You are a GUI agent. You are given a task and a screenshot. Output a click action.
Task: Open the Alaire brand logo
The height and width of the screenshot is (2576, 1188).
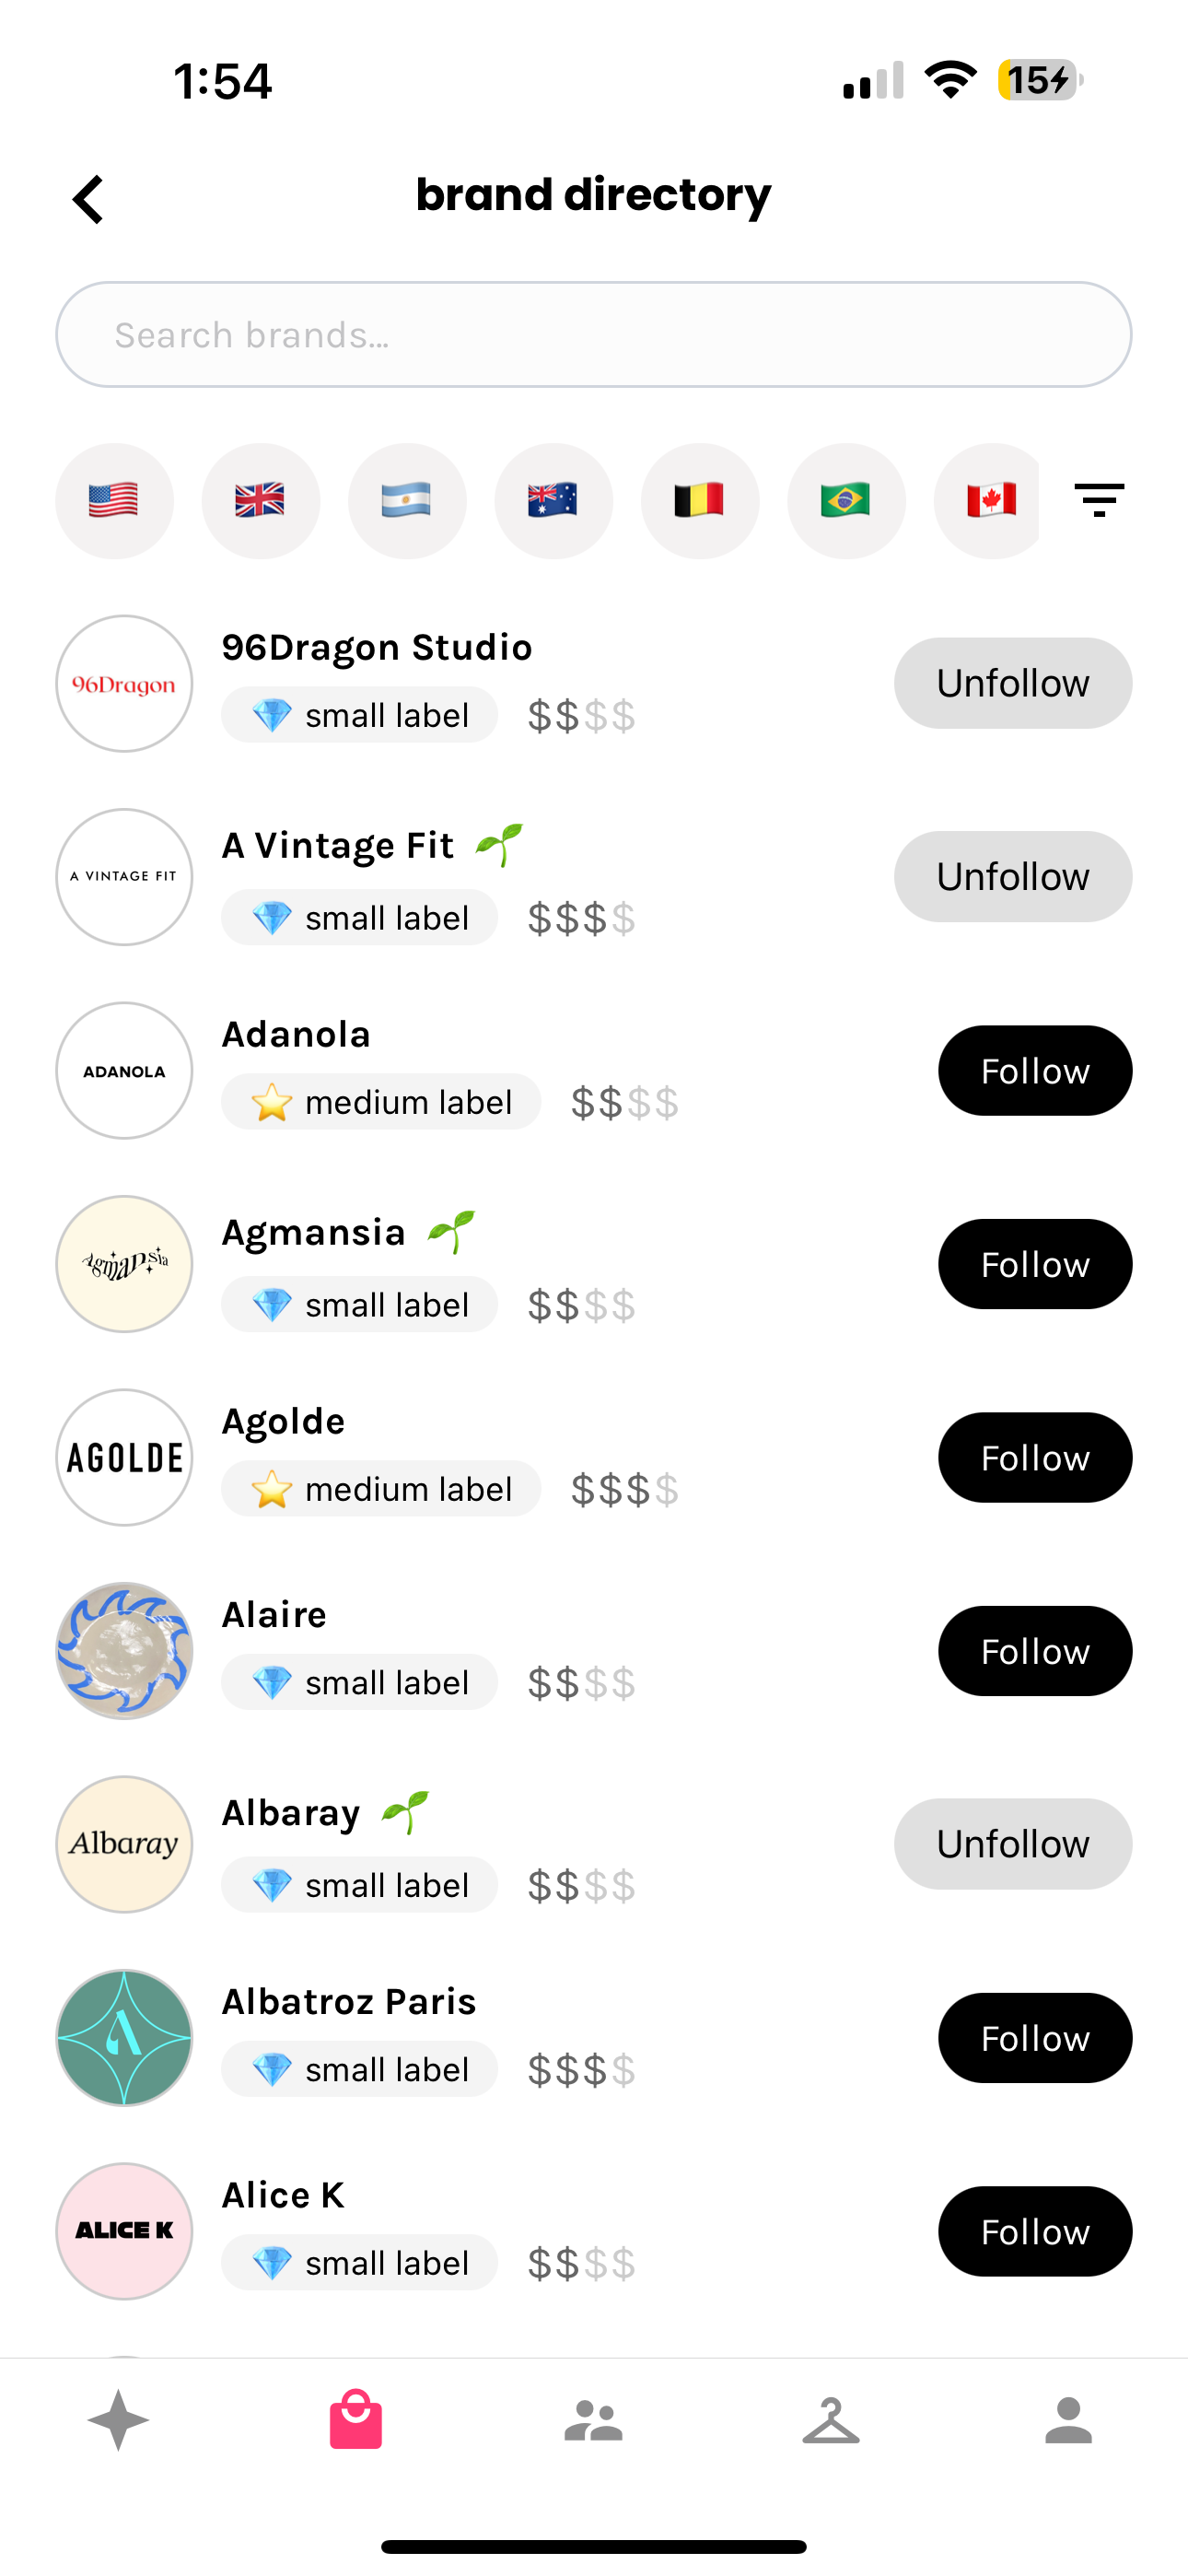click(124, 1651)
